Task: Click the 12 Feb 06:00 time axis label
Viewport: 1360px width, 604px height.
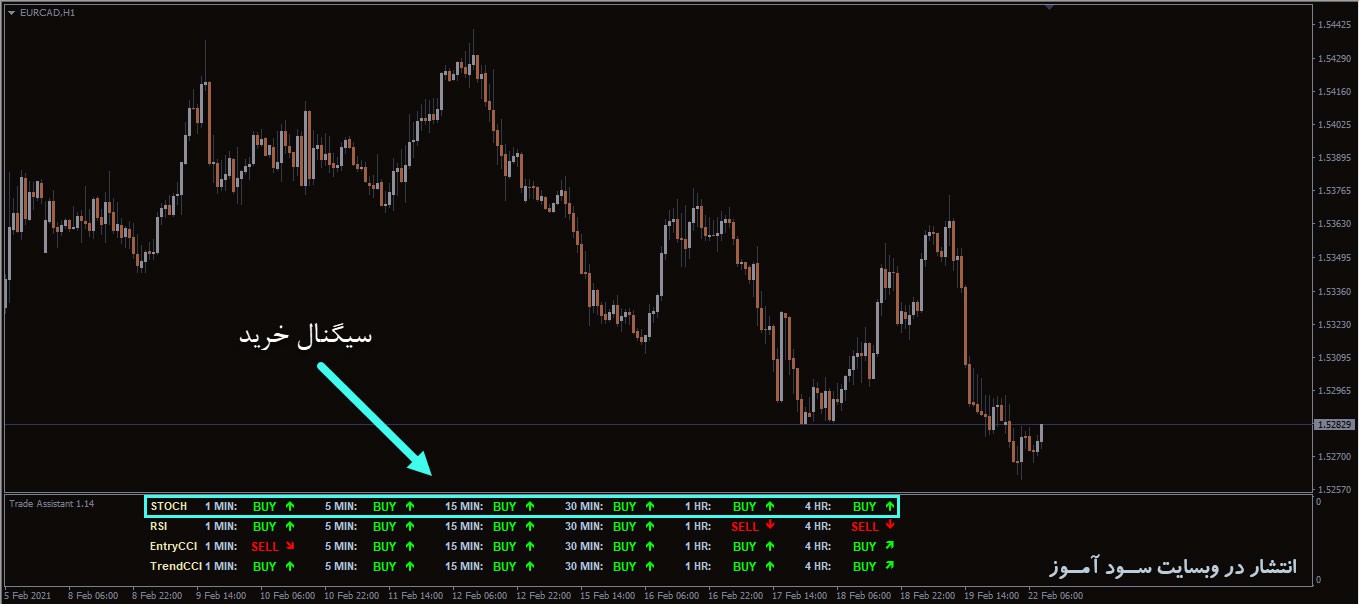Action: tap(481, 595)
